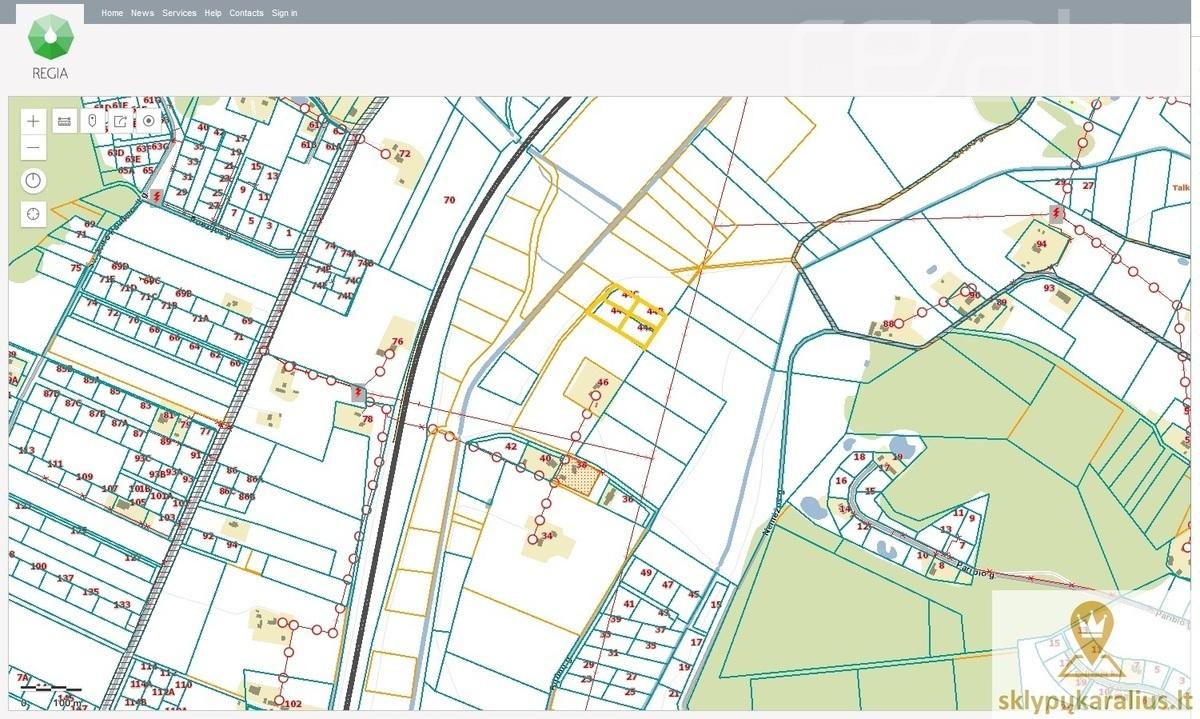Go to the Contacts page
Screen dimensions: 1200x719
click(246, 13)
